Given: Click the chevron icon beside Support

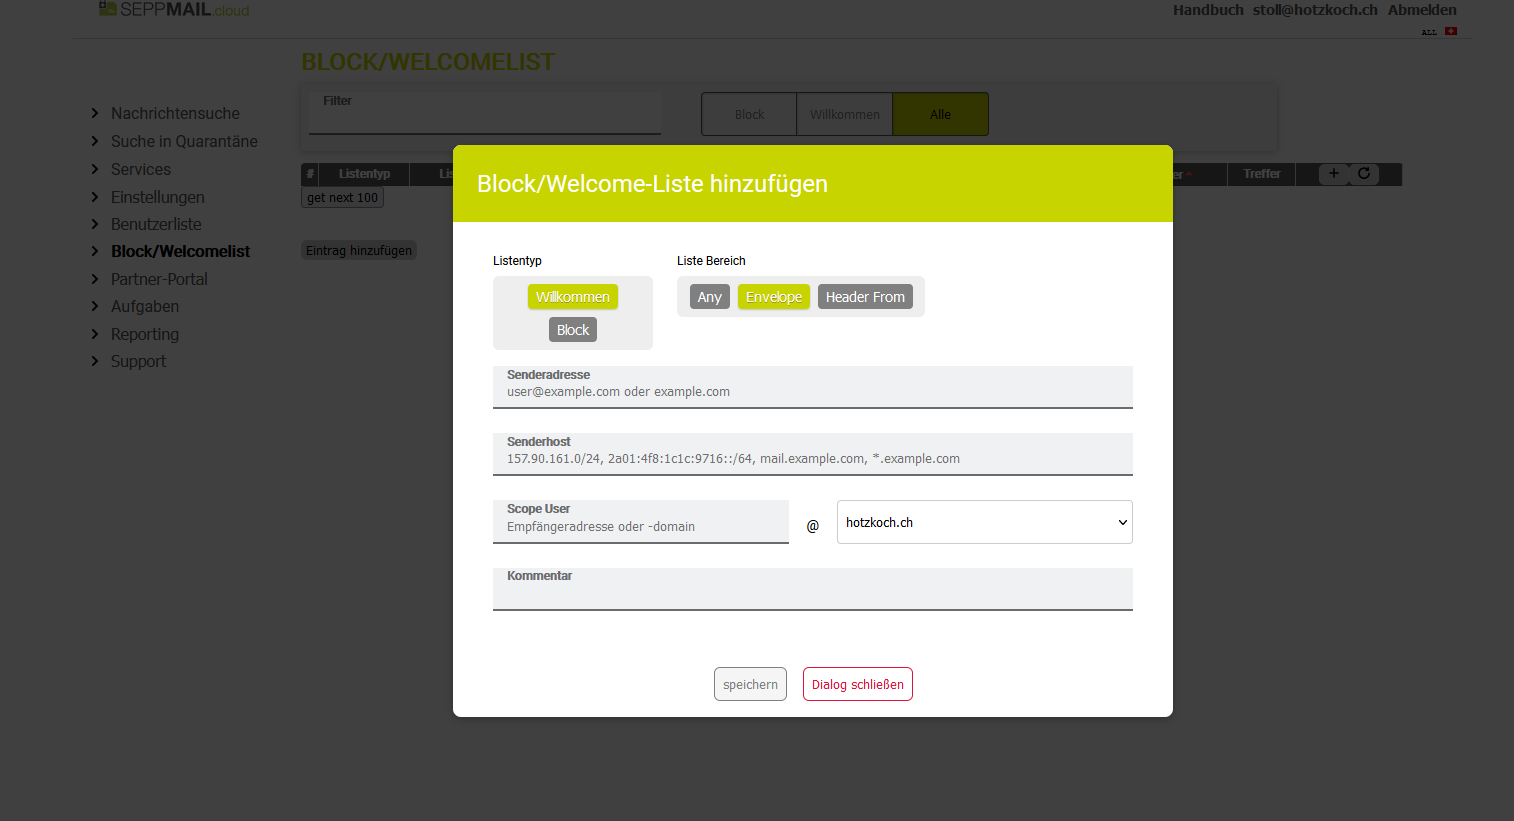Looking at the screenshot, I should pyautogui.click(x=95, y=361).
